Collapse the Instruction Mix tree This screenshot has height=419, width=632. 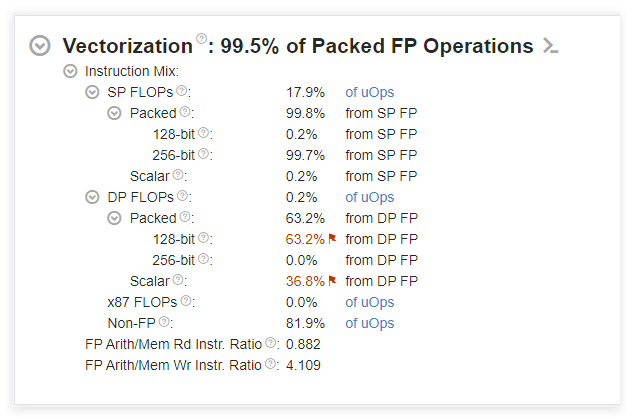(x=70, y=71)
